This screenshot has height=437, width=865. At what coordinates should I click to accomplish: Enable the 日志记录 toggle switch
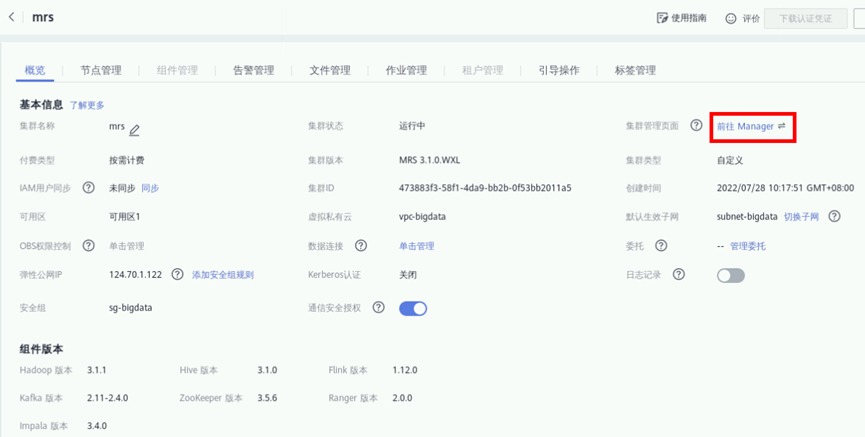(730, 275)
